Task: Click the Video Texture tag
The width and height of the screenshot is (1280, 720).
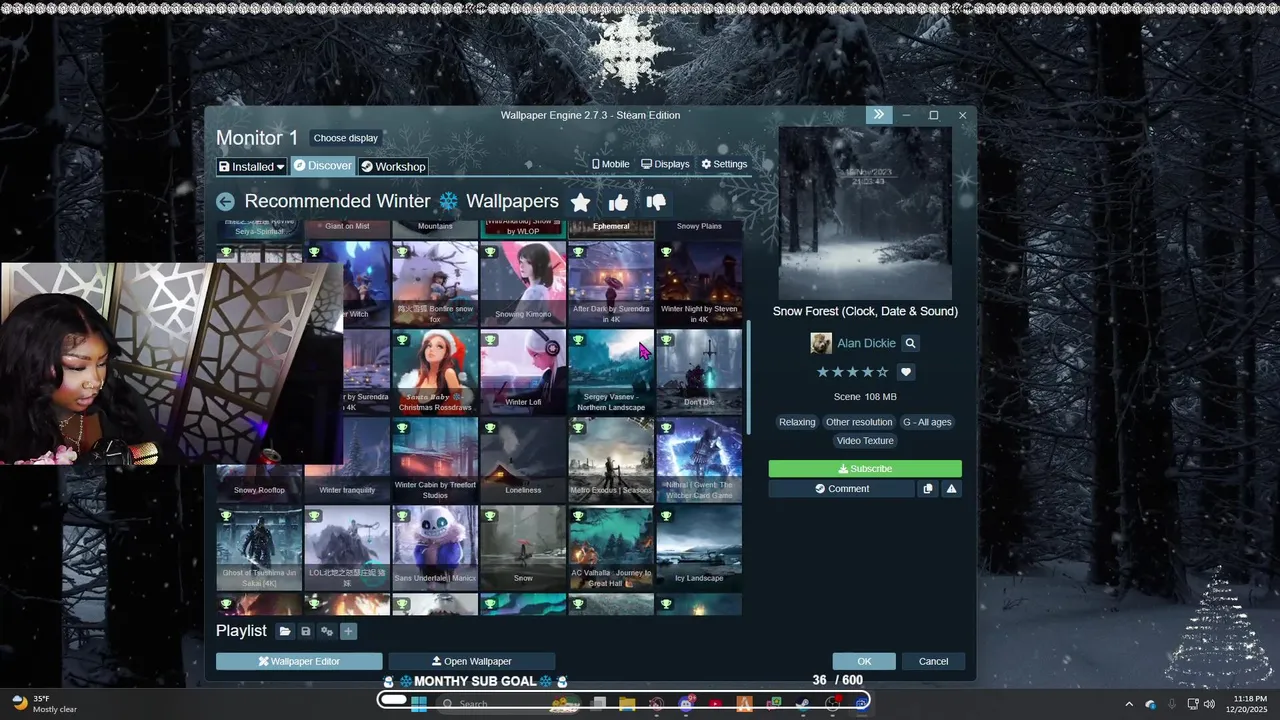Action: pyautogui.click(x=865, y=441)
